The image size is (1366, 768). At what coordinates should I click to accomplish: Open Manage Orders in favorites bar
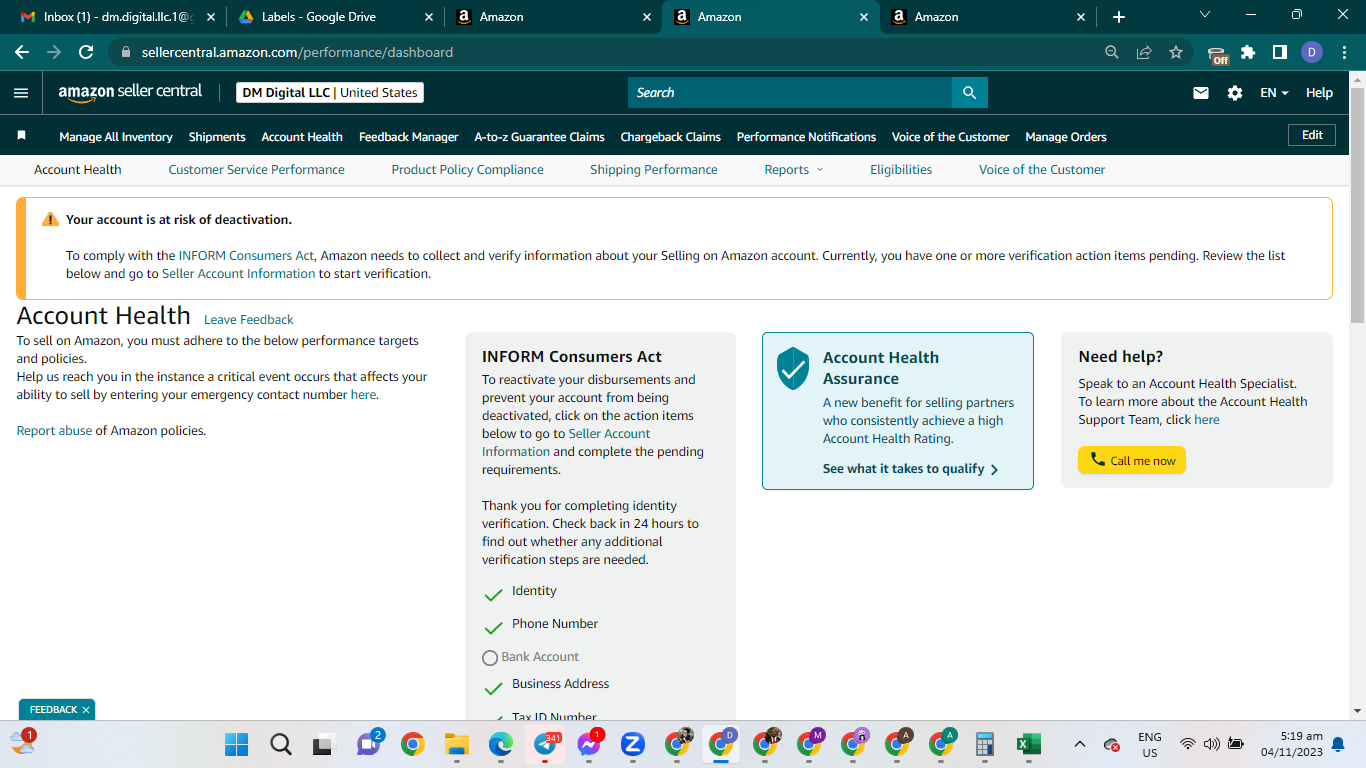pyautogui.click(x=1066, y=137)
